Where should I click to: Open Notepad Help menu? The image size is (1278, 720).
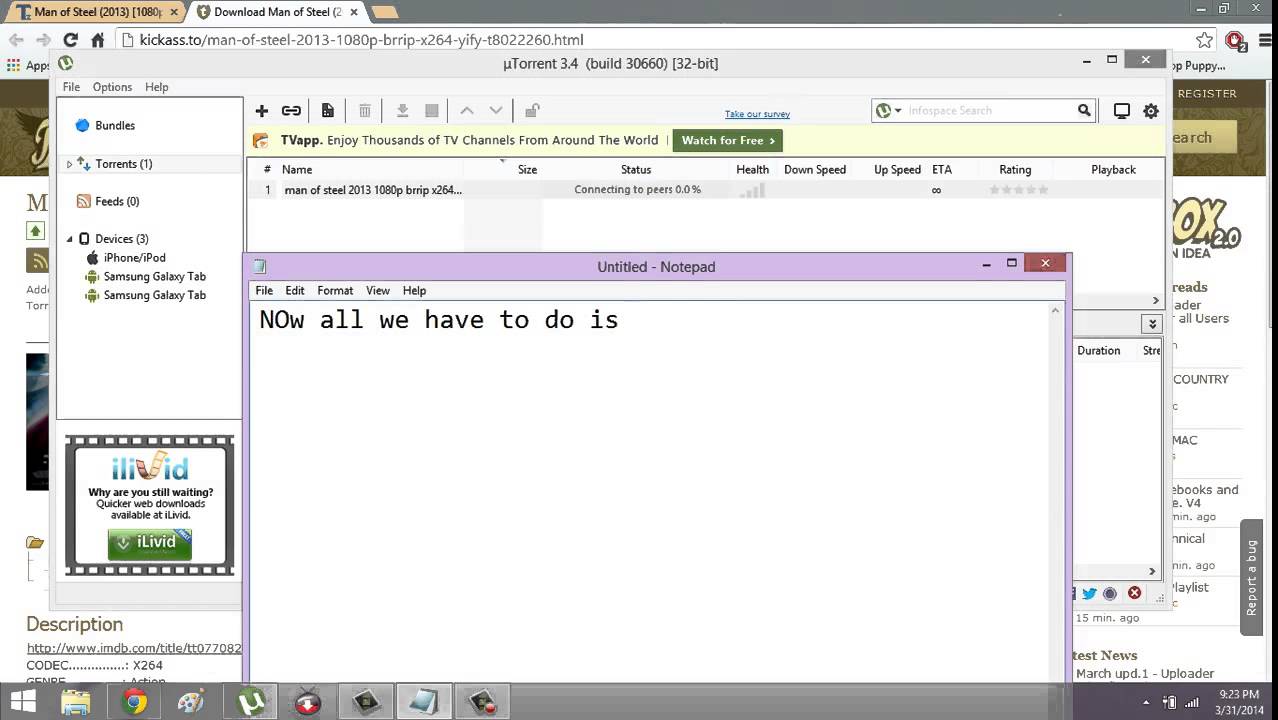pos(414,291)
